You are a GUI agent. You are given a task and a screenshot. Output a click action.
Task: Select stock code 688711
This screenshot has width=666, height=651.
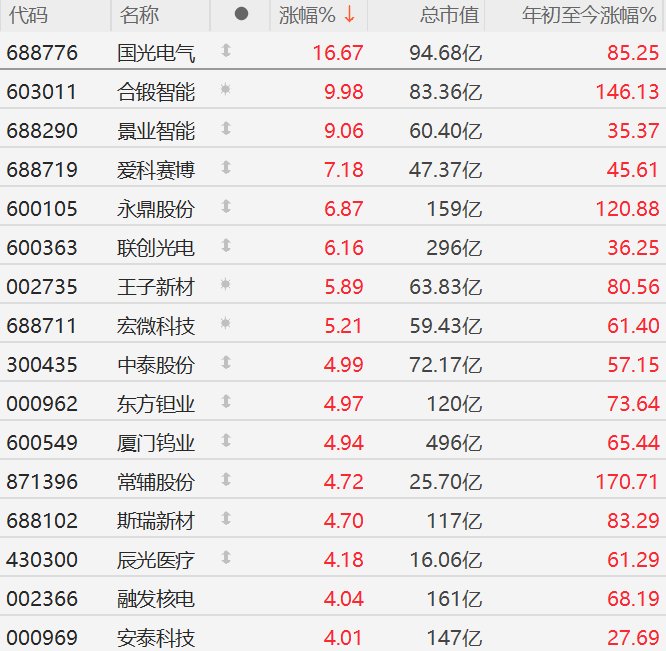coord(42,326)
